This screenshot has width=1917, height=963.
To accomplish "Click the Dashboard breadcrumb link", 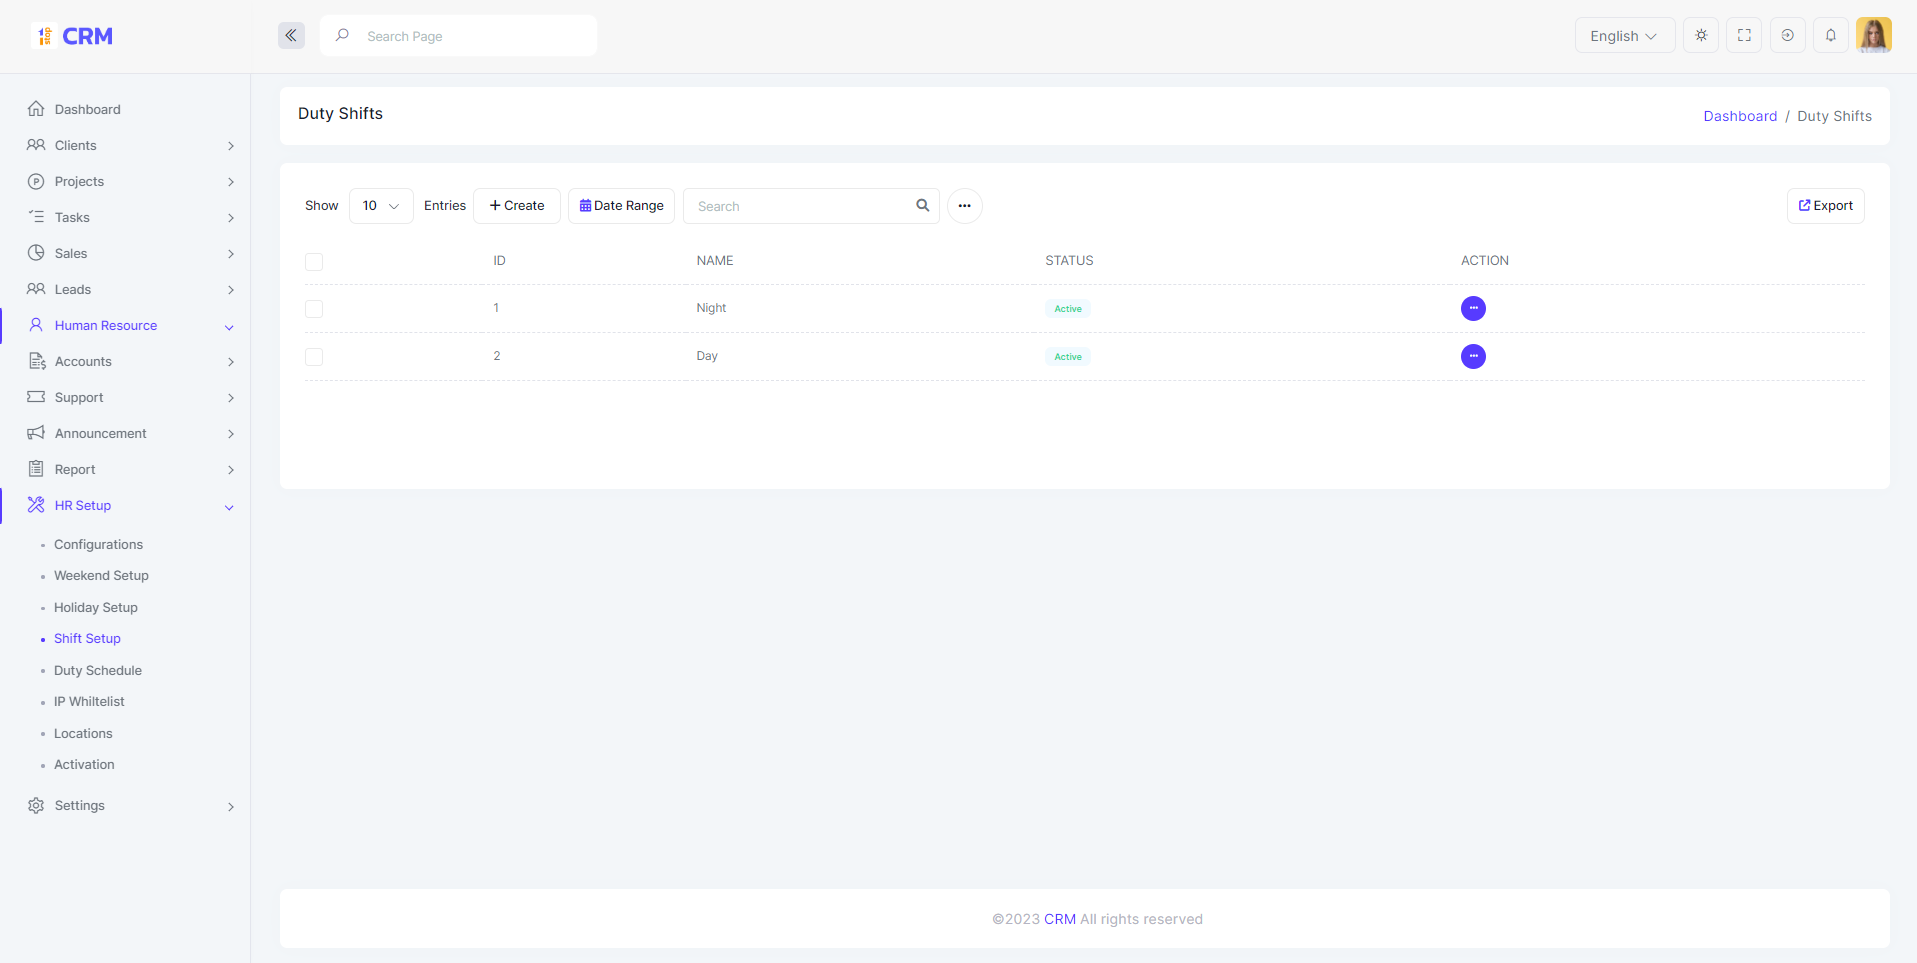I will (1740, 116).
